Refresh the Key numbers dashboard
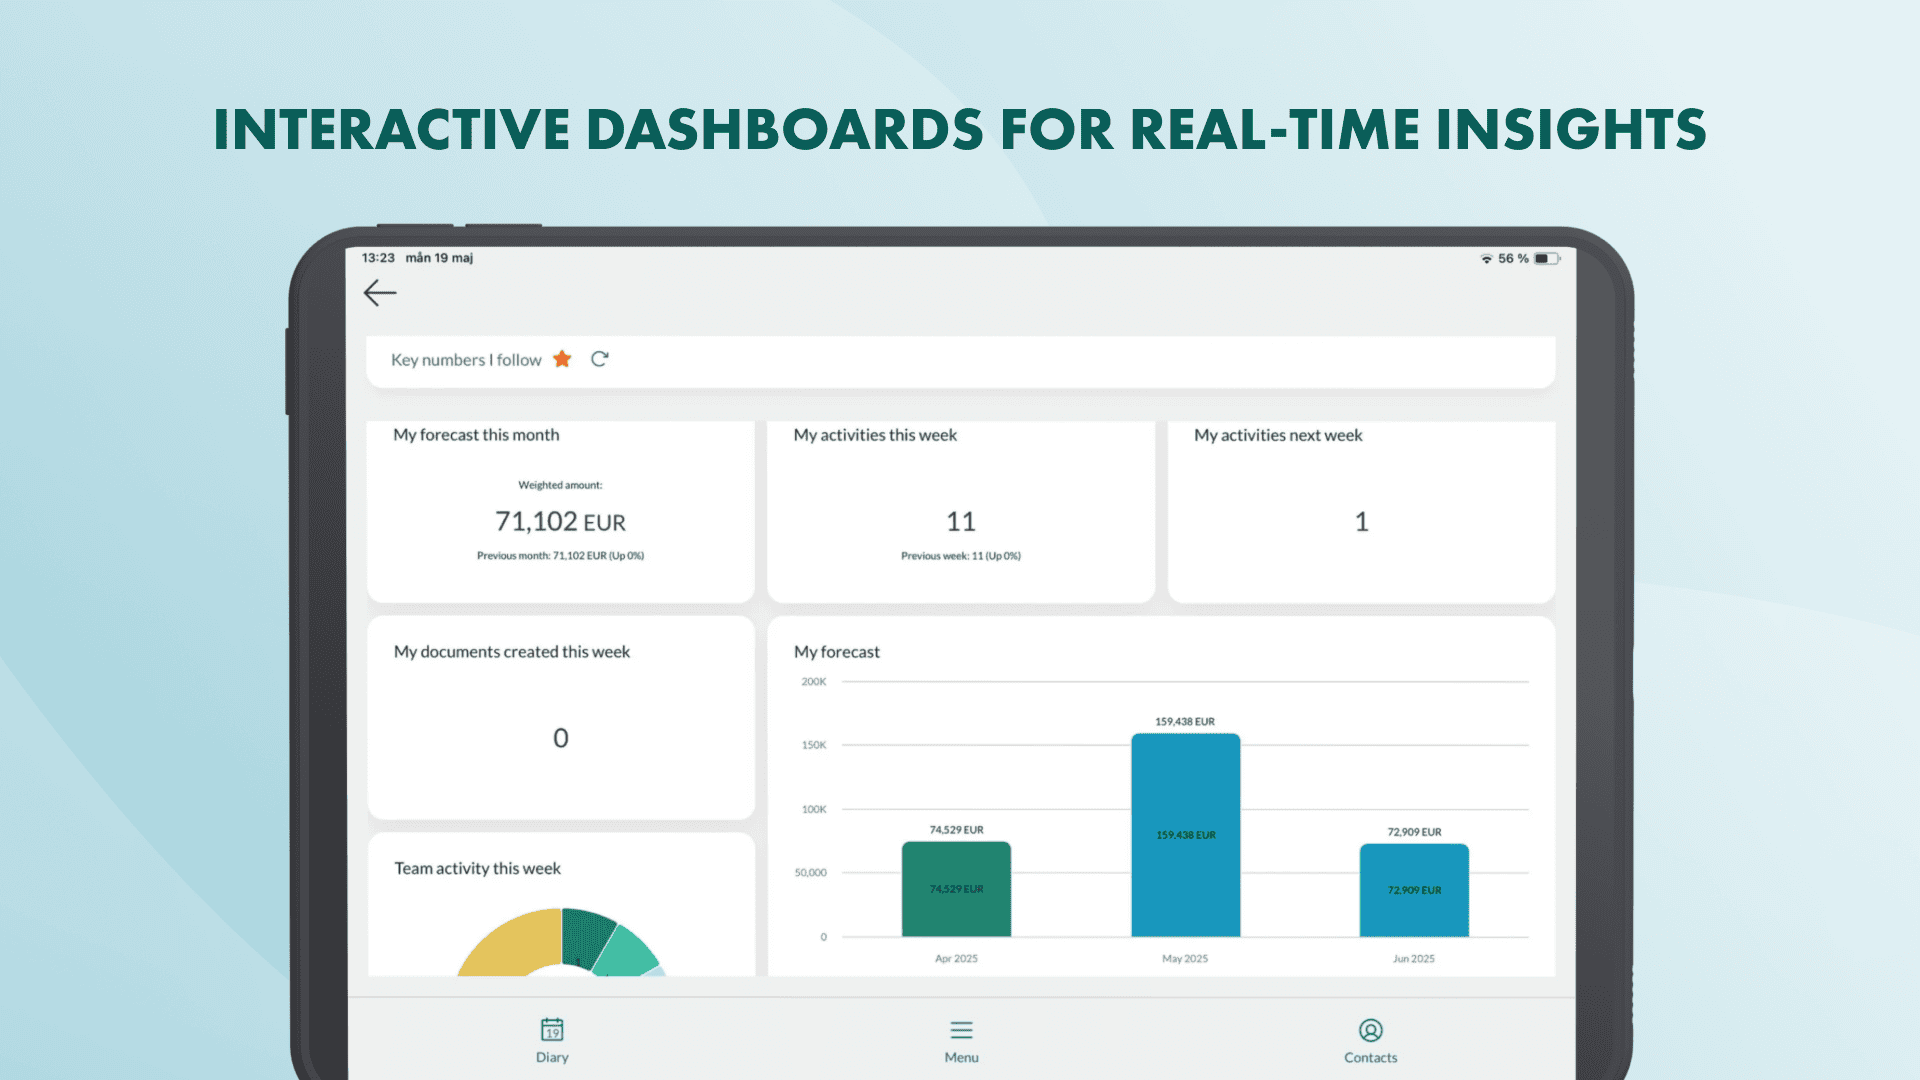The image size is (1920, 1080). click(x=600, y=359)
